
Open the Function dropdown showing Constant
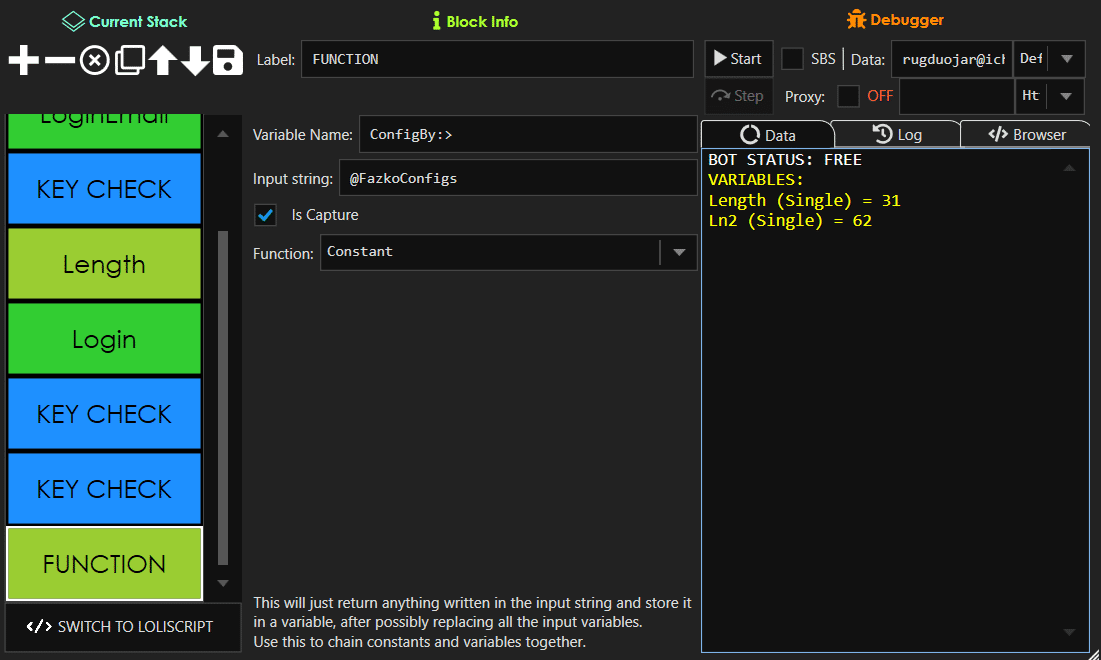(679, 252)
